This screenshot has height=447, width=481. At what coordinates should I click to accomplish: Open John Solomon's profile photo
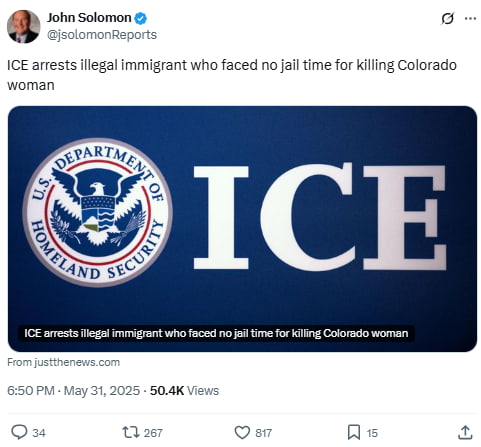[23, 26]
